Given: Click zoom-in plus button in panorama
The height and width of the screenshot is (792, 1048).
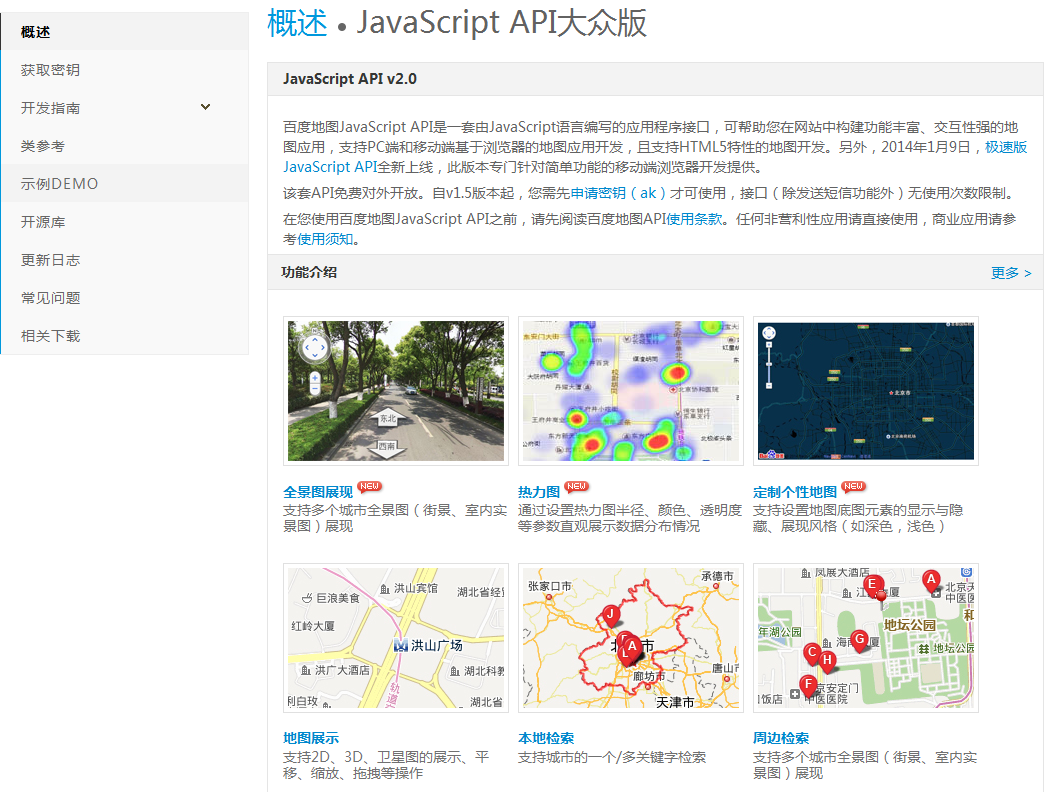Looking at the screenshot, I should click(x=315, y=378).
